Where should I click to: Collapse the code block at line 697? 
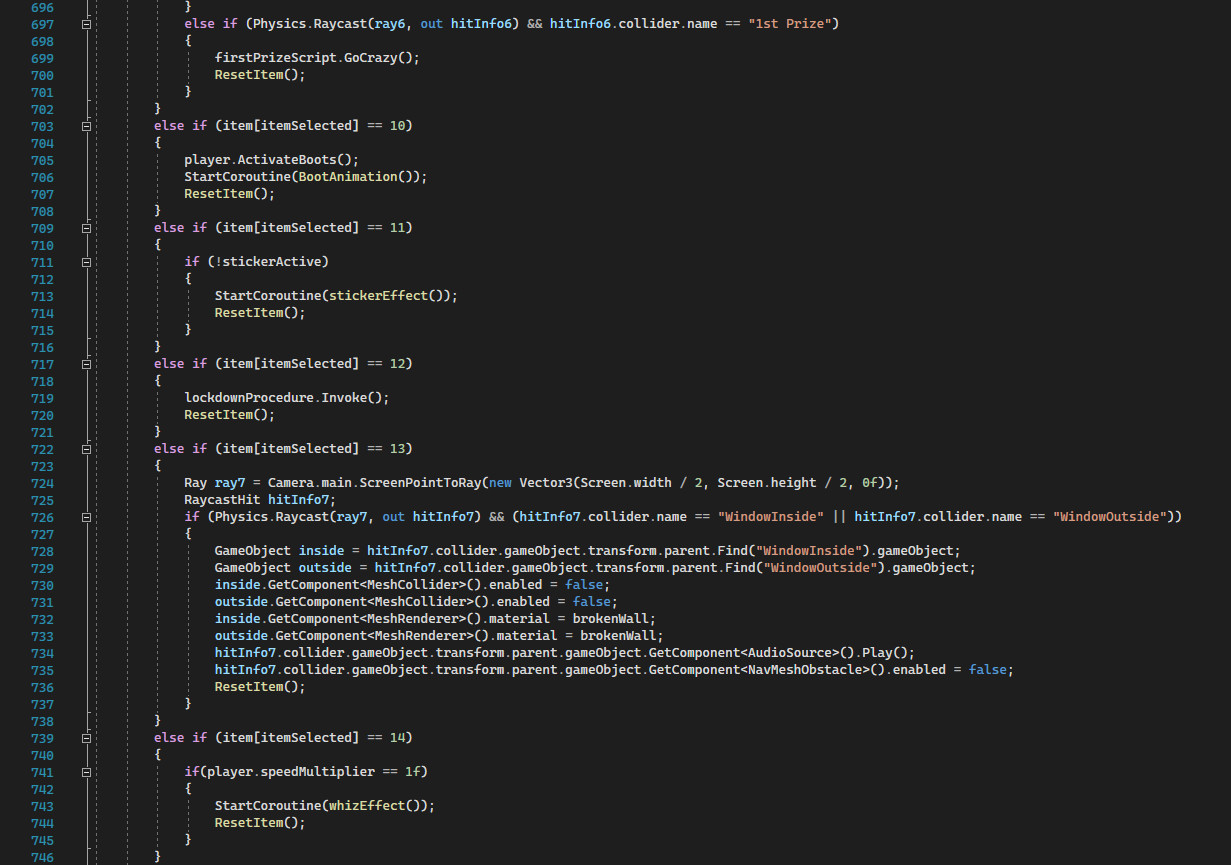coord(86,24)
